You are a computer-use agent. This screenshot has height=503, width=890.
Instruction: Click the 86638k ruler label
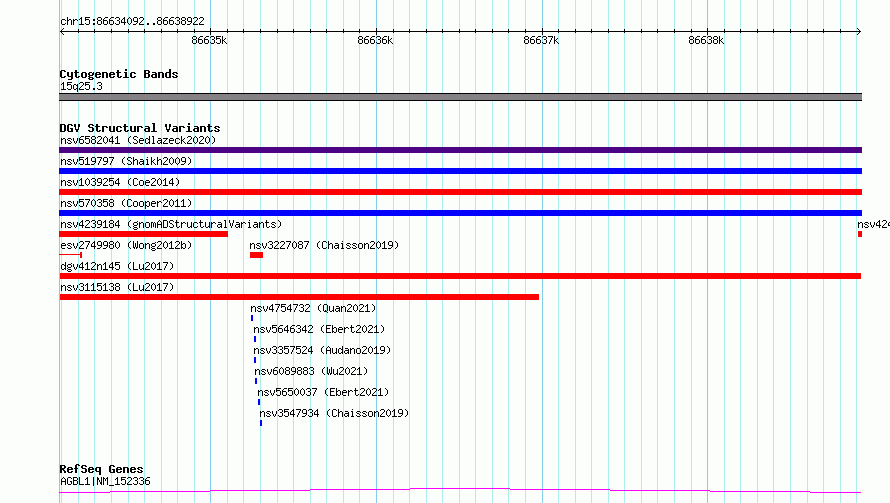[706, 40]
